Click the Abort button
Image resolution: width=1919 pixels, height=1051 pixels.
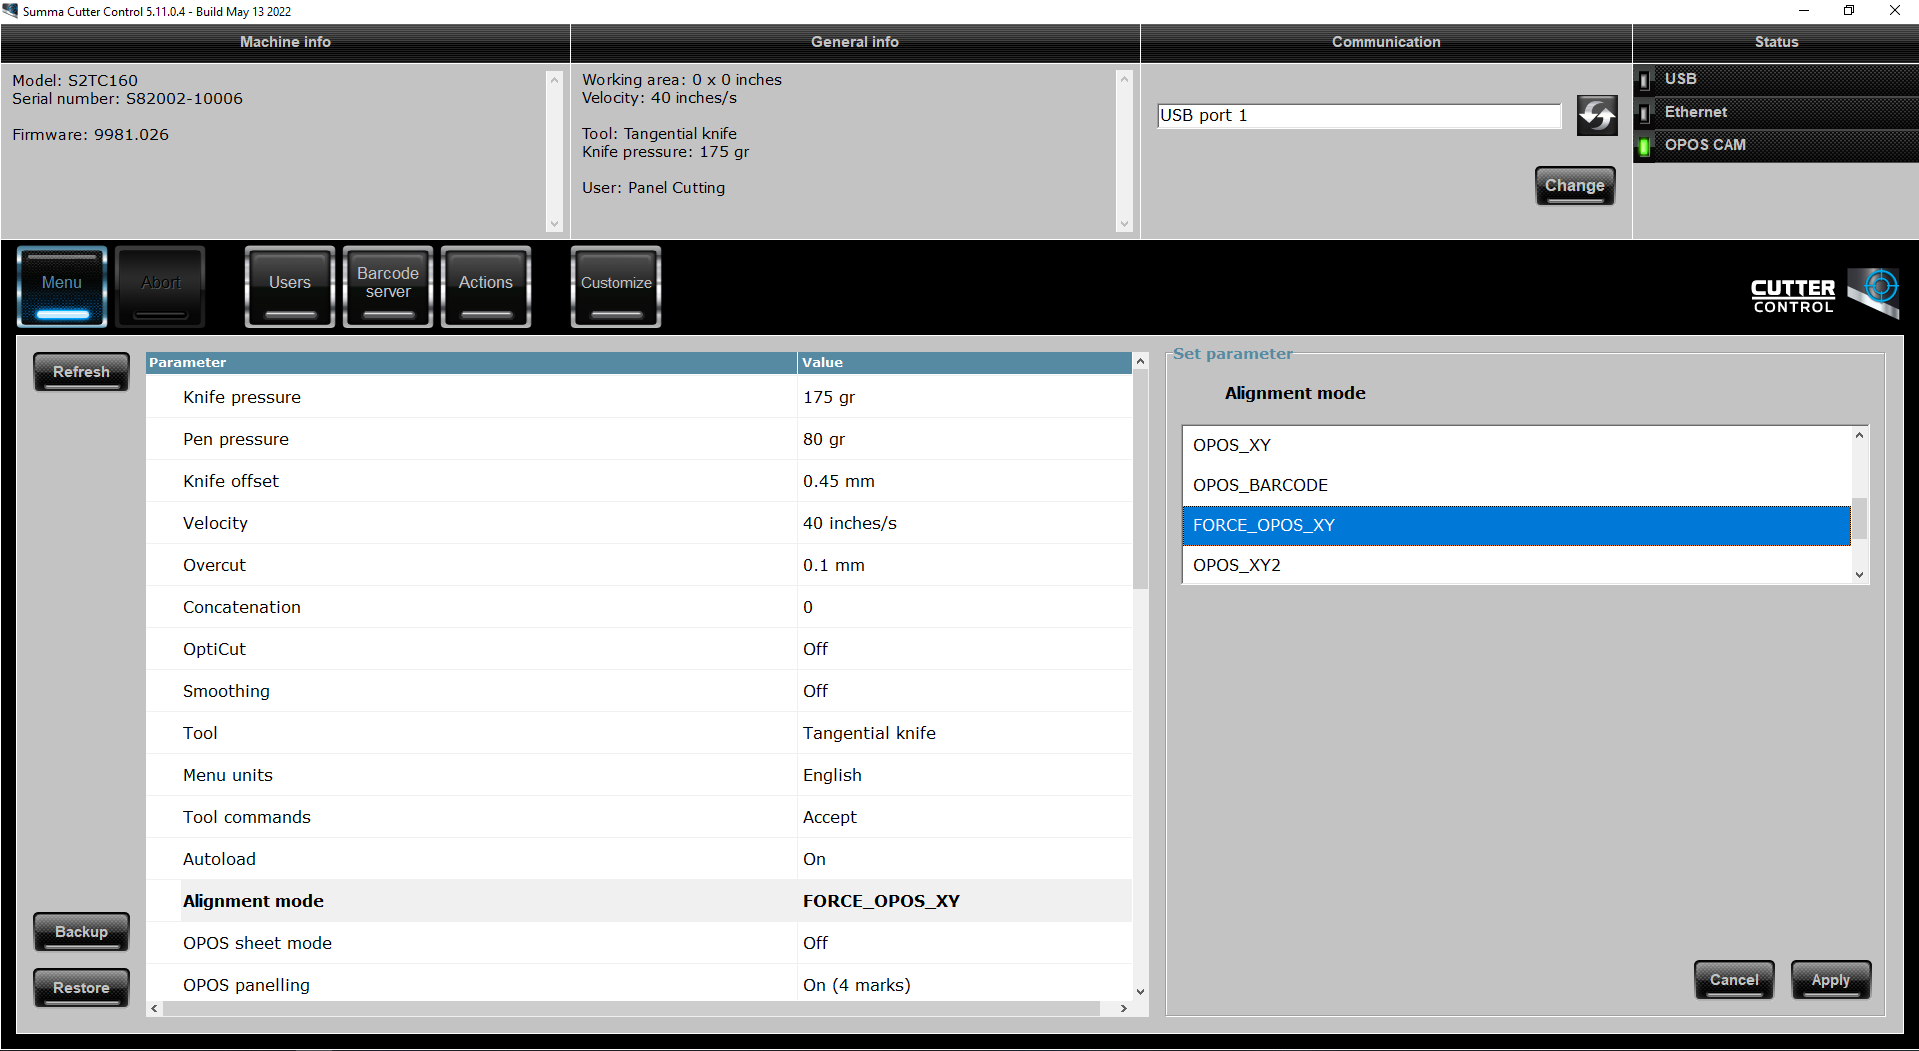pos(161,286)
